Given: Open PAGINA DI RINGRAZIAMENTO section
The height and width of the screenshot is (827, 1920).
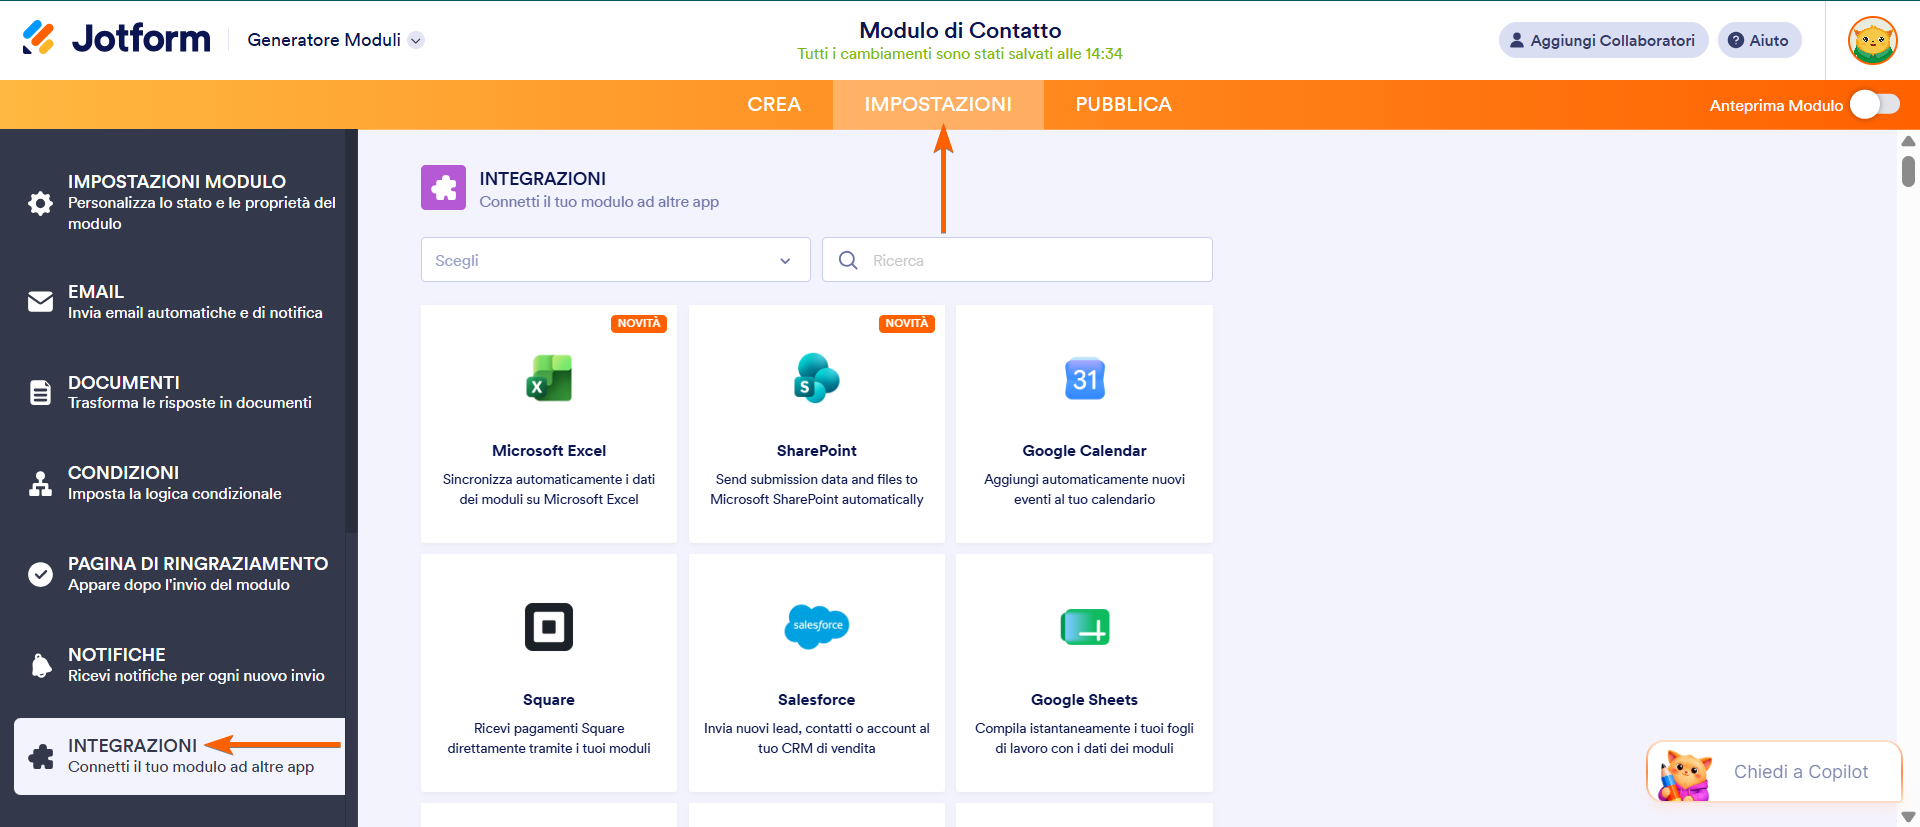Looking at the screenshot, I should pos(180,574).
